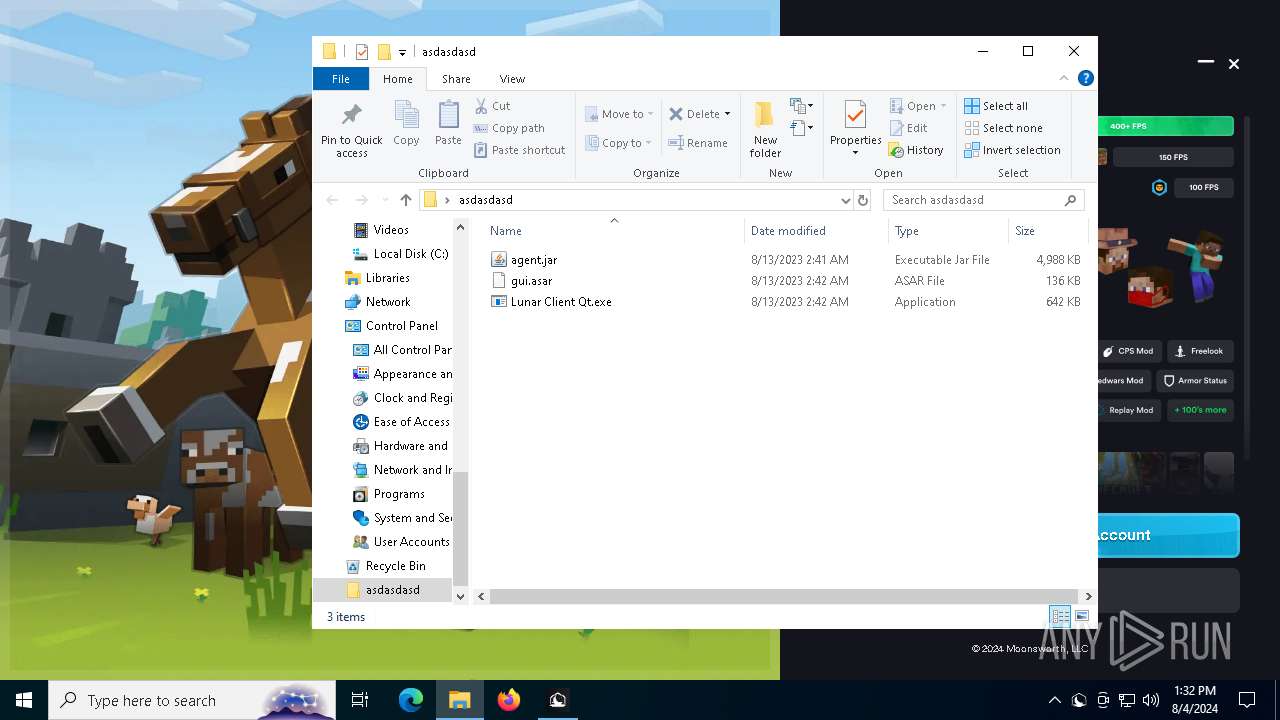Switch to the Home ribbon tab
This screenshot has width=1280, height=720.
point(397,79)
